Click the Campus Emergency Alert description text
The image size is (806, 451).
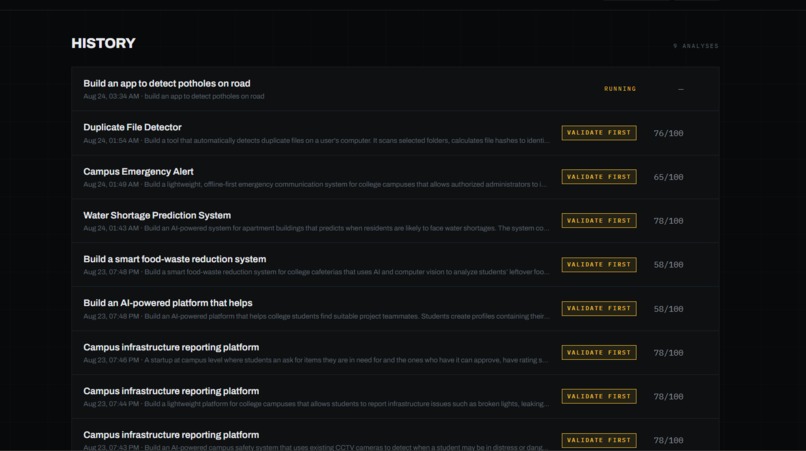click(315, 184)
